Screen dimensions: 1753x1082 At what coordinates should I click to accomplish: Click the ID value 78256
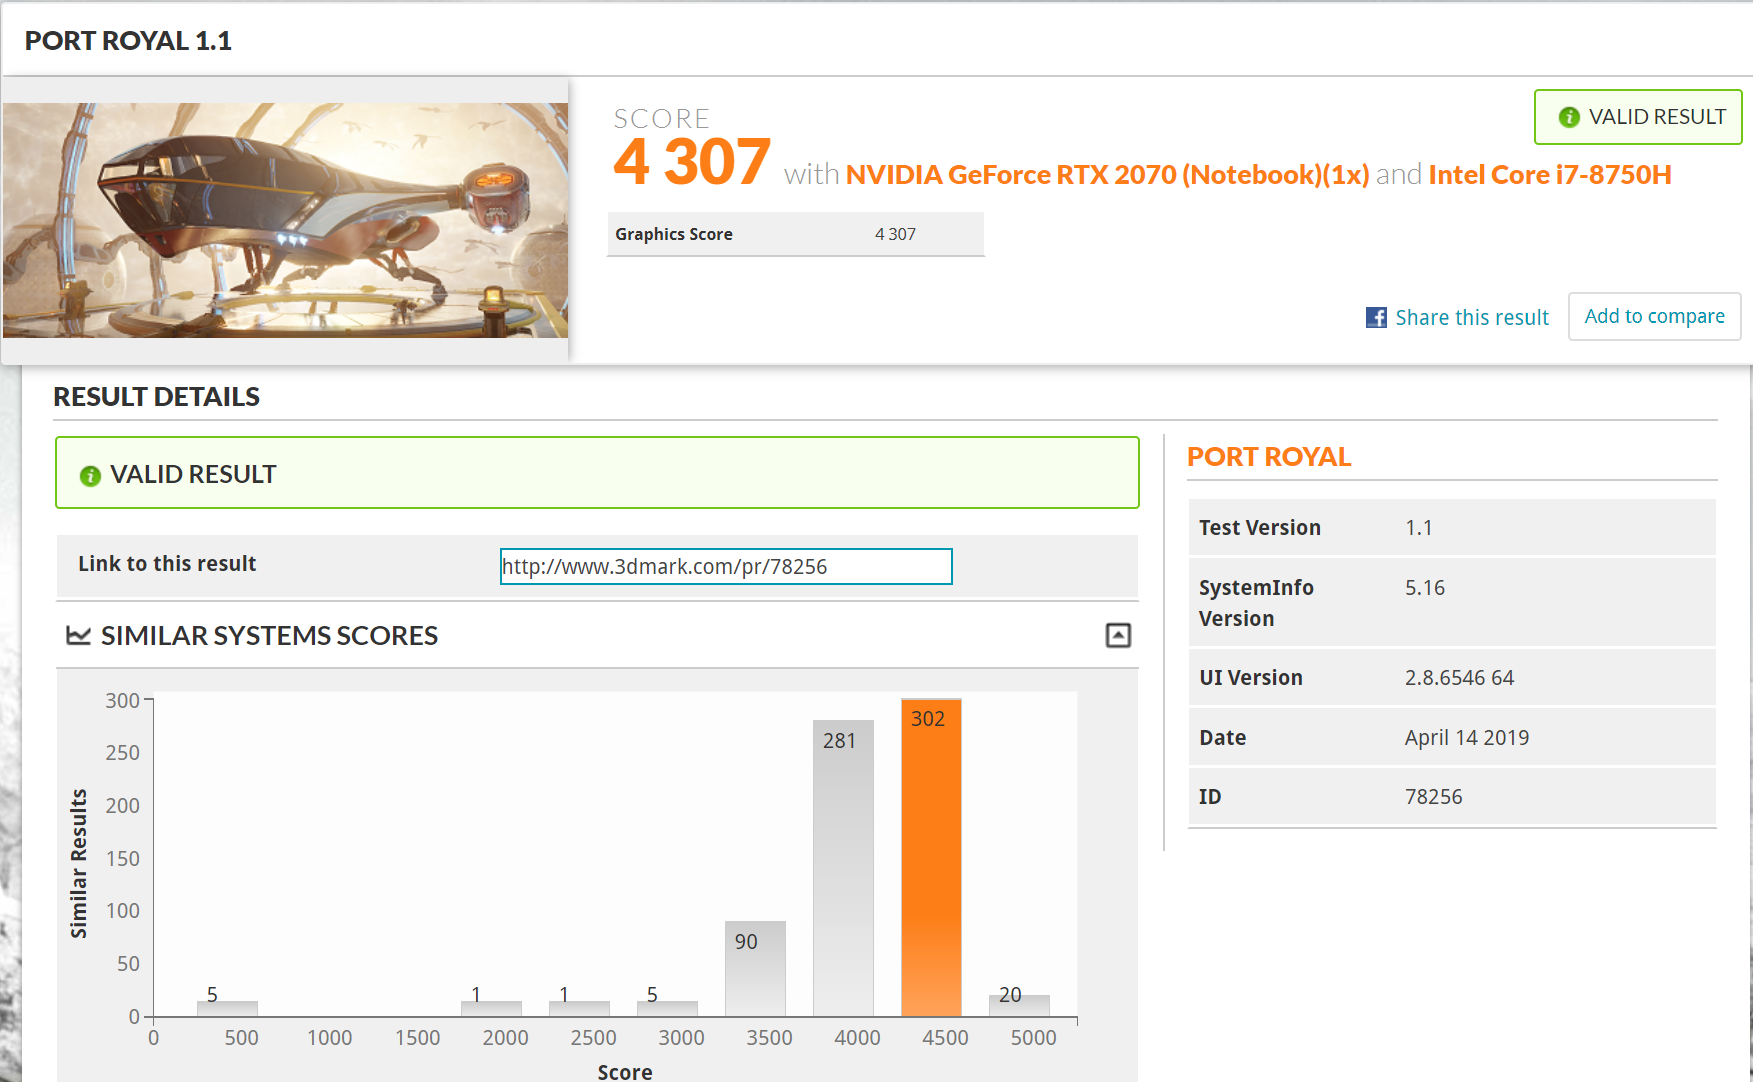tap(1433, 797)
